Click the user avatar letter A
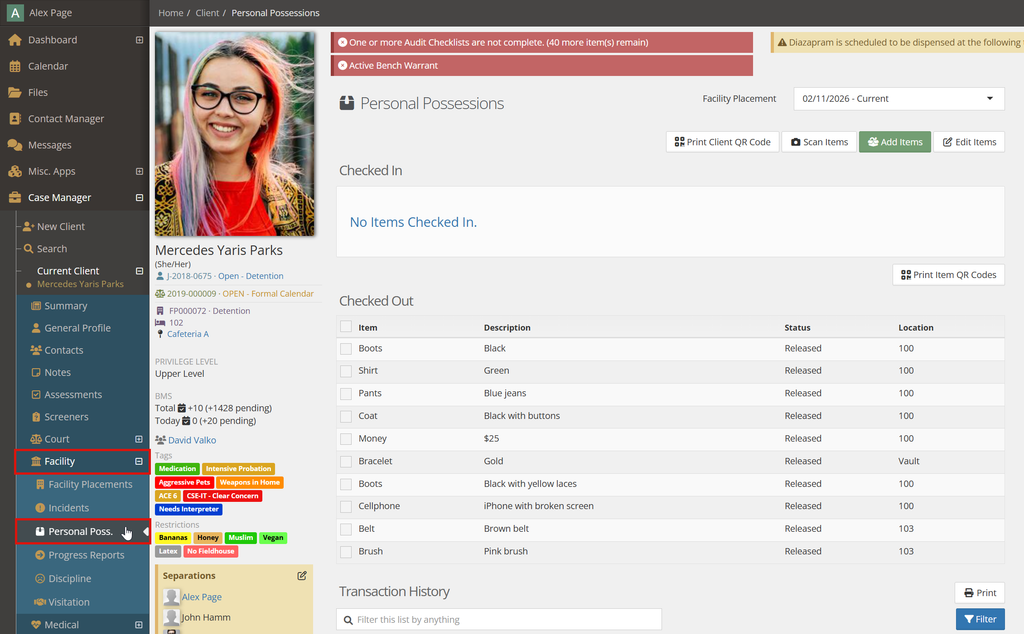This screenshot has height=634, width=1024. click(15, 12)
